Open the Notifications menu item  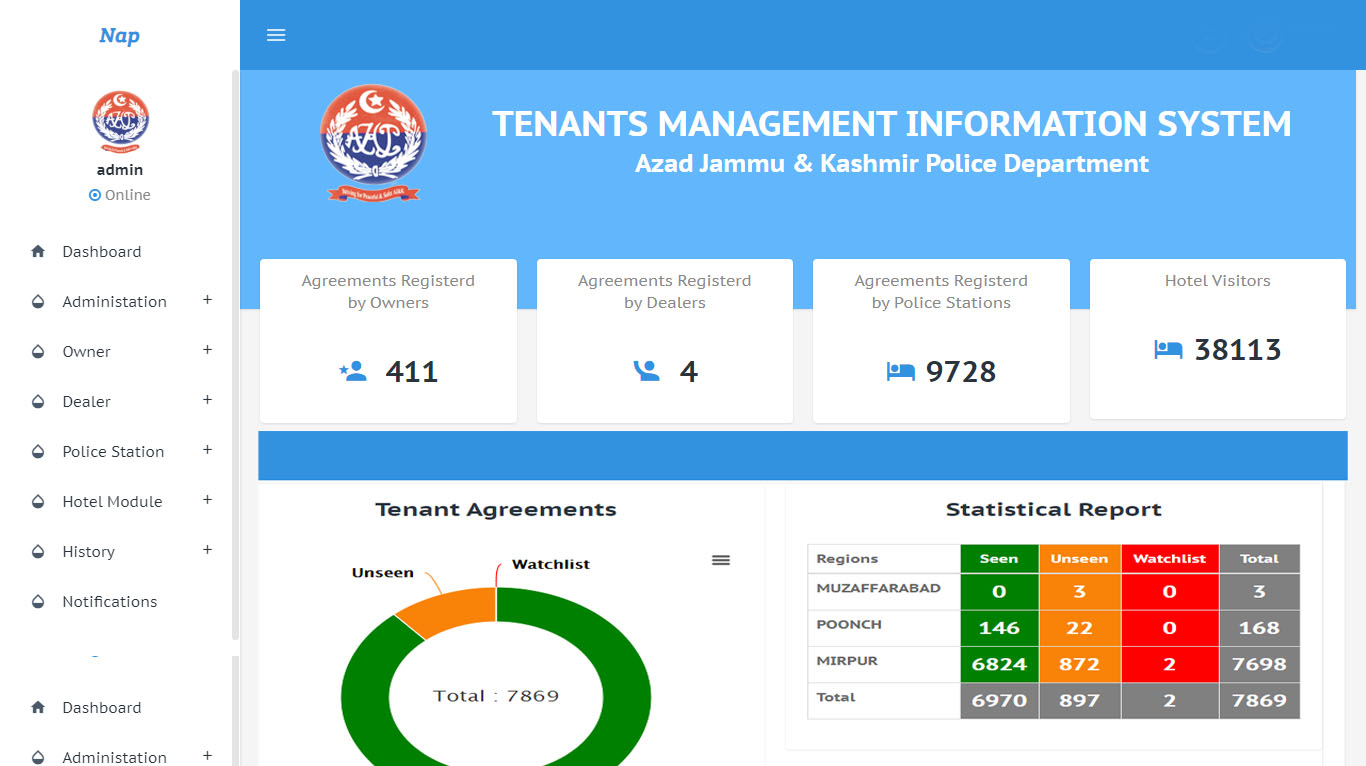point(110,602)
